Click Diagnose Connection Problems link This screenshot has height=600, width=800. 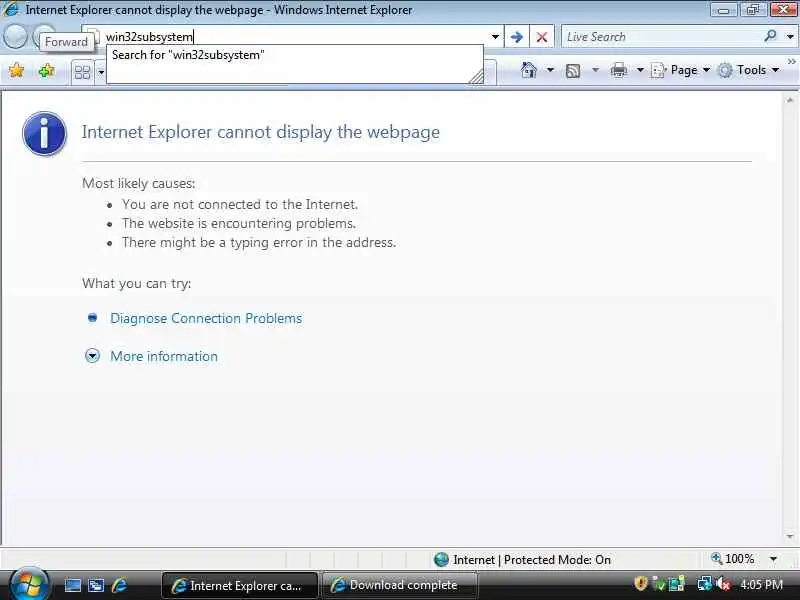point(206,318)
